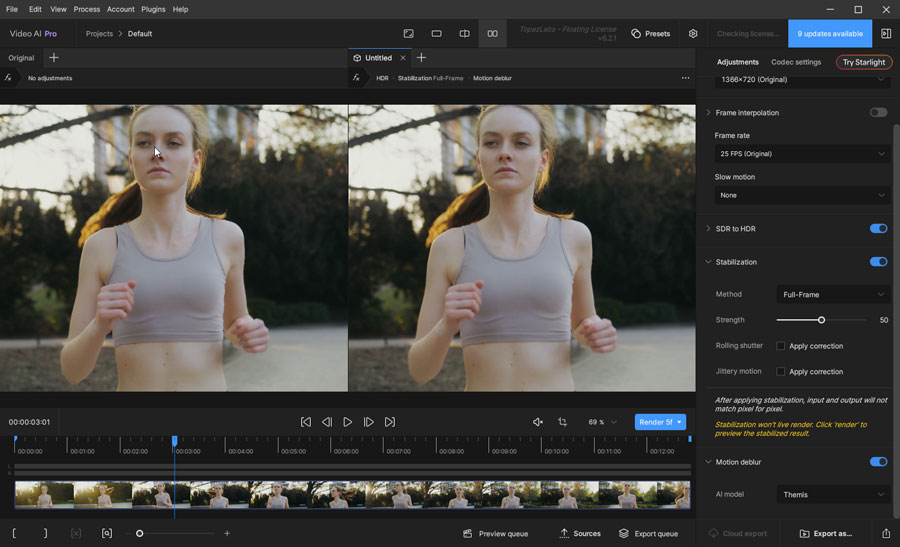
Task: Click Projects in the breadcrumb
Action: pyautogui.click(x=99, y=34)
